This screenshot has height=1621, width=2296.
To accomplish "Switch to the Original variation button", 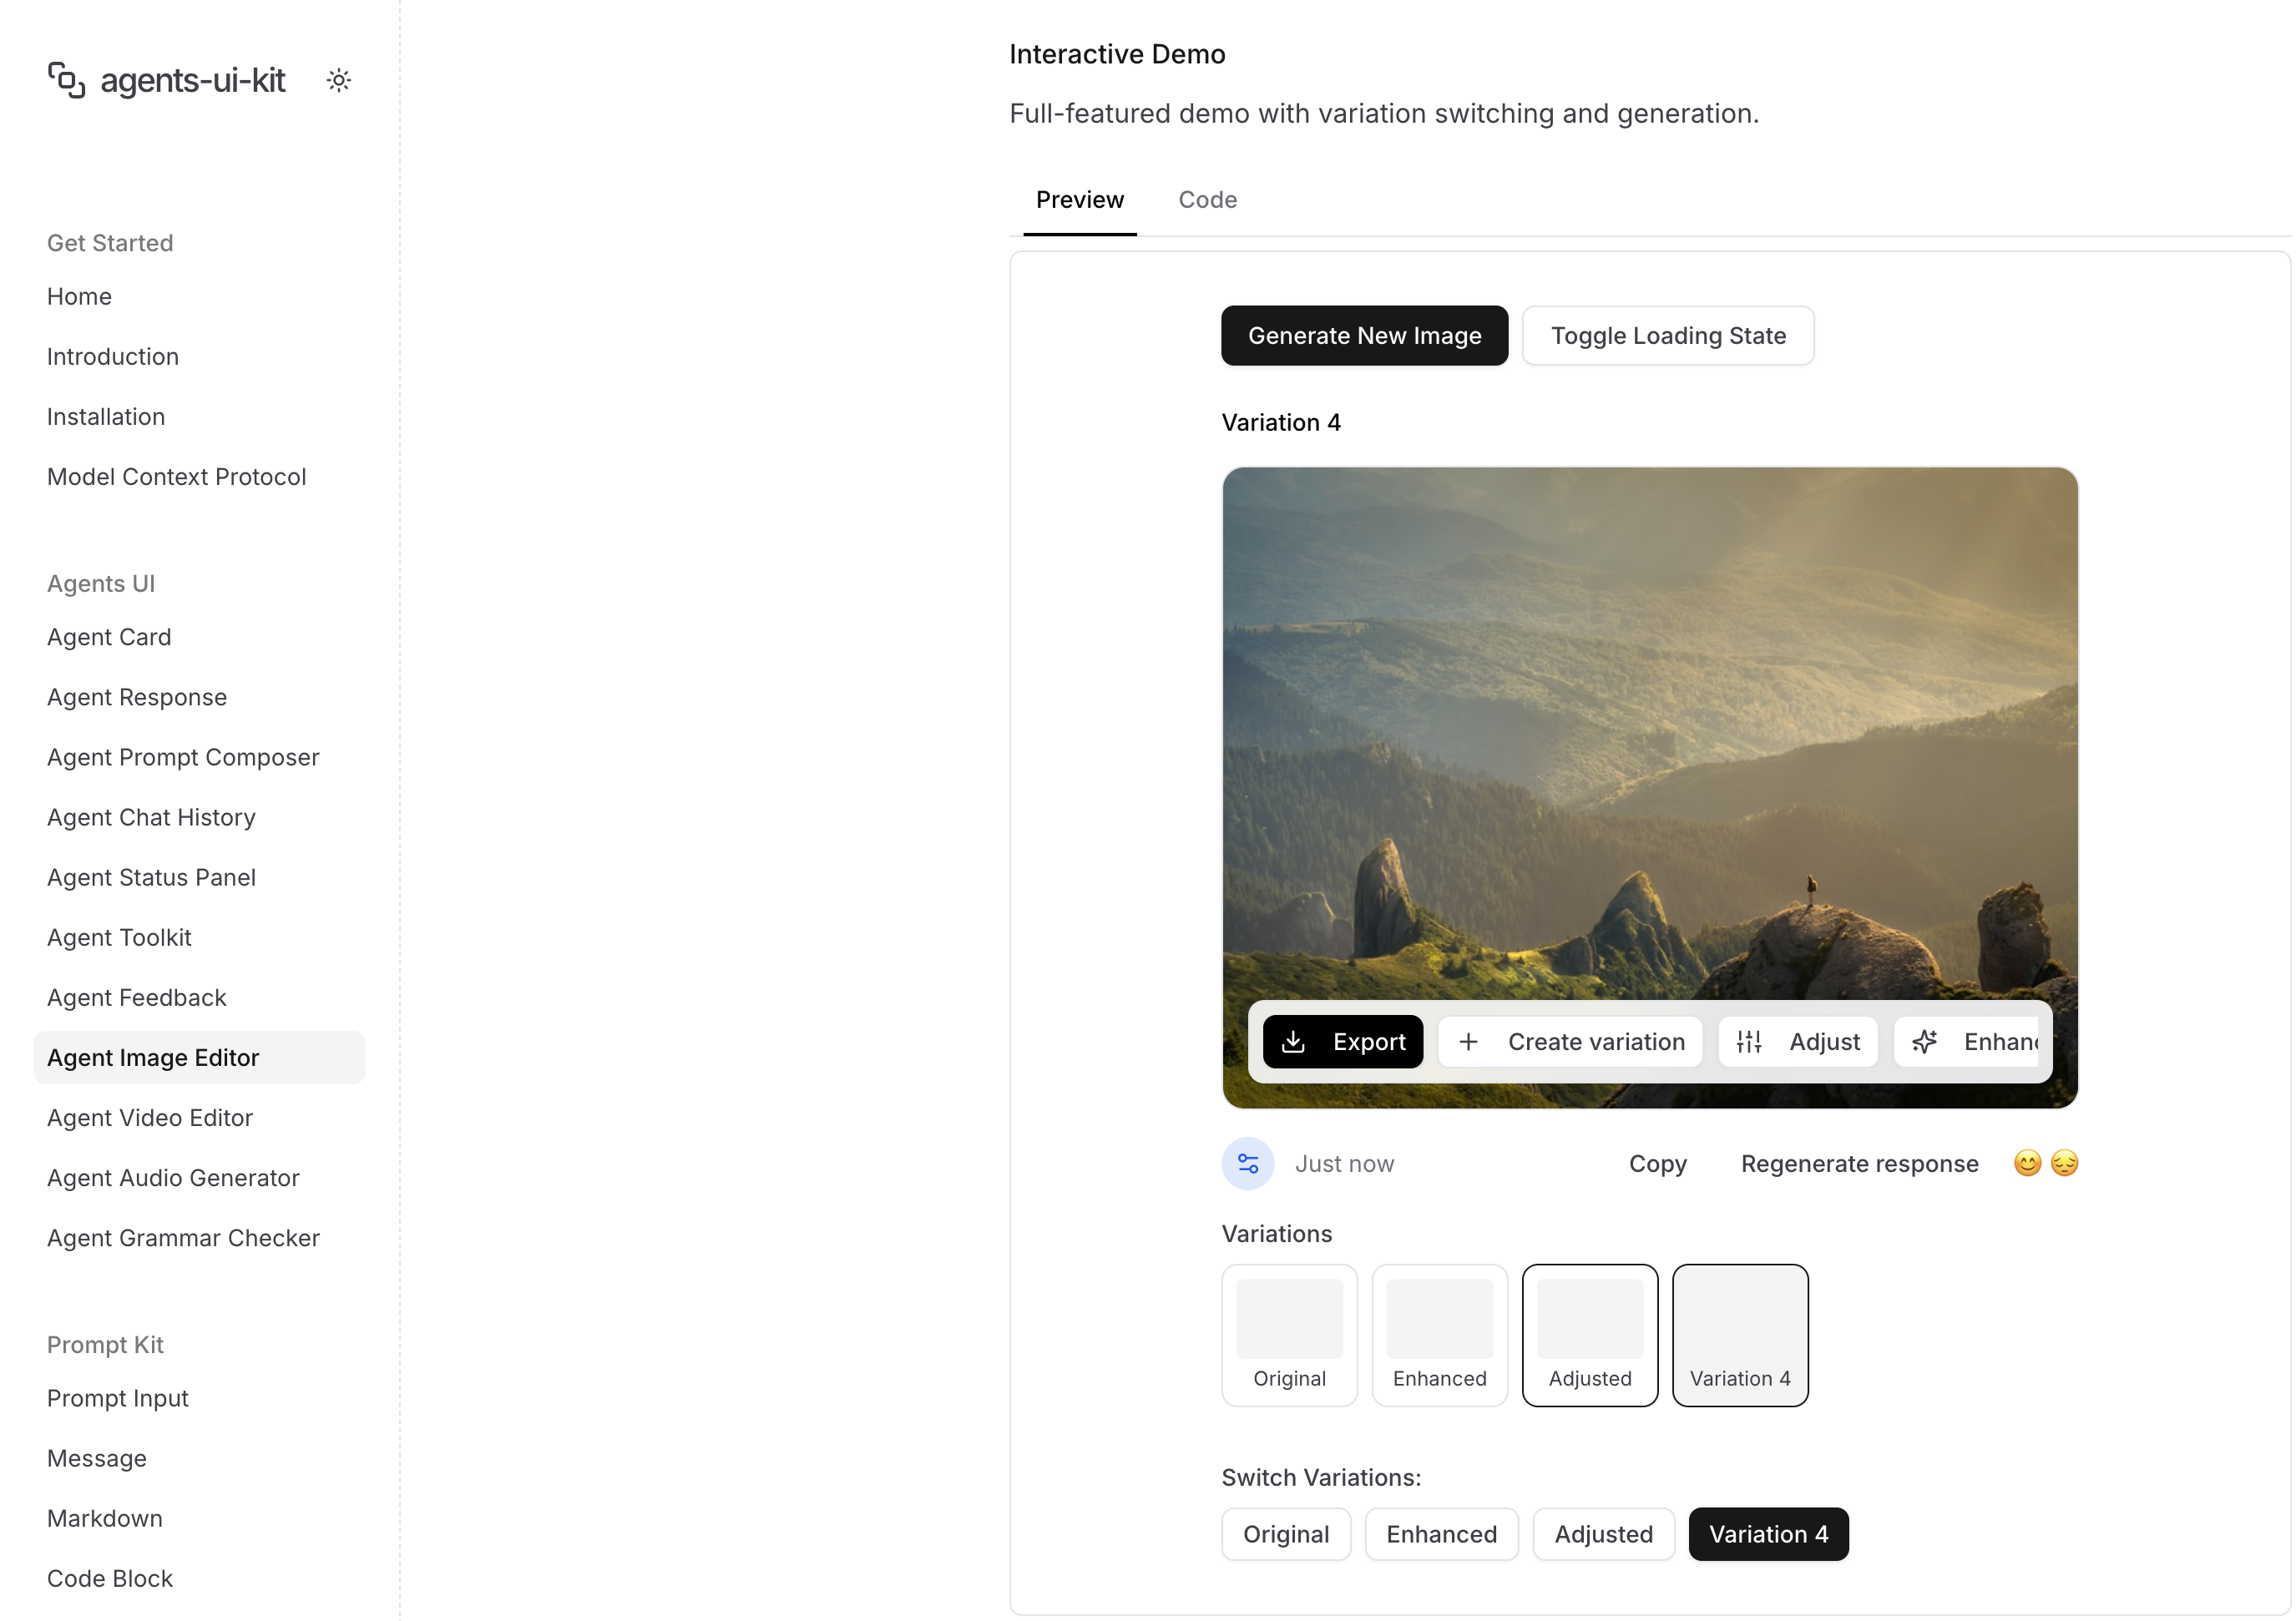I will coord(1286,1534).
